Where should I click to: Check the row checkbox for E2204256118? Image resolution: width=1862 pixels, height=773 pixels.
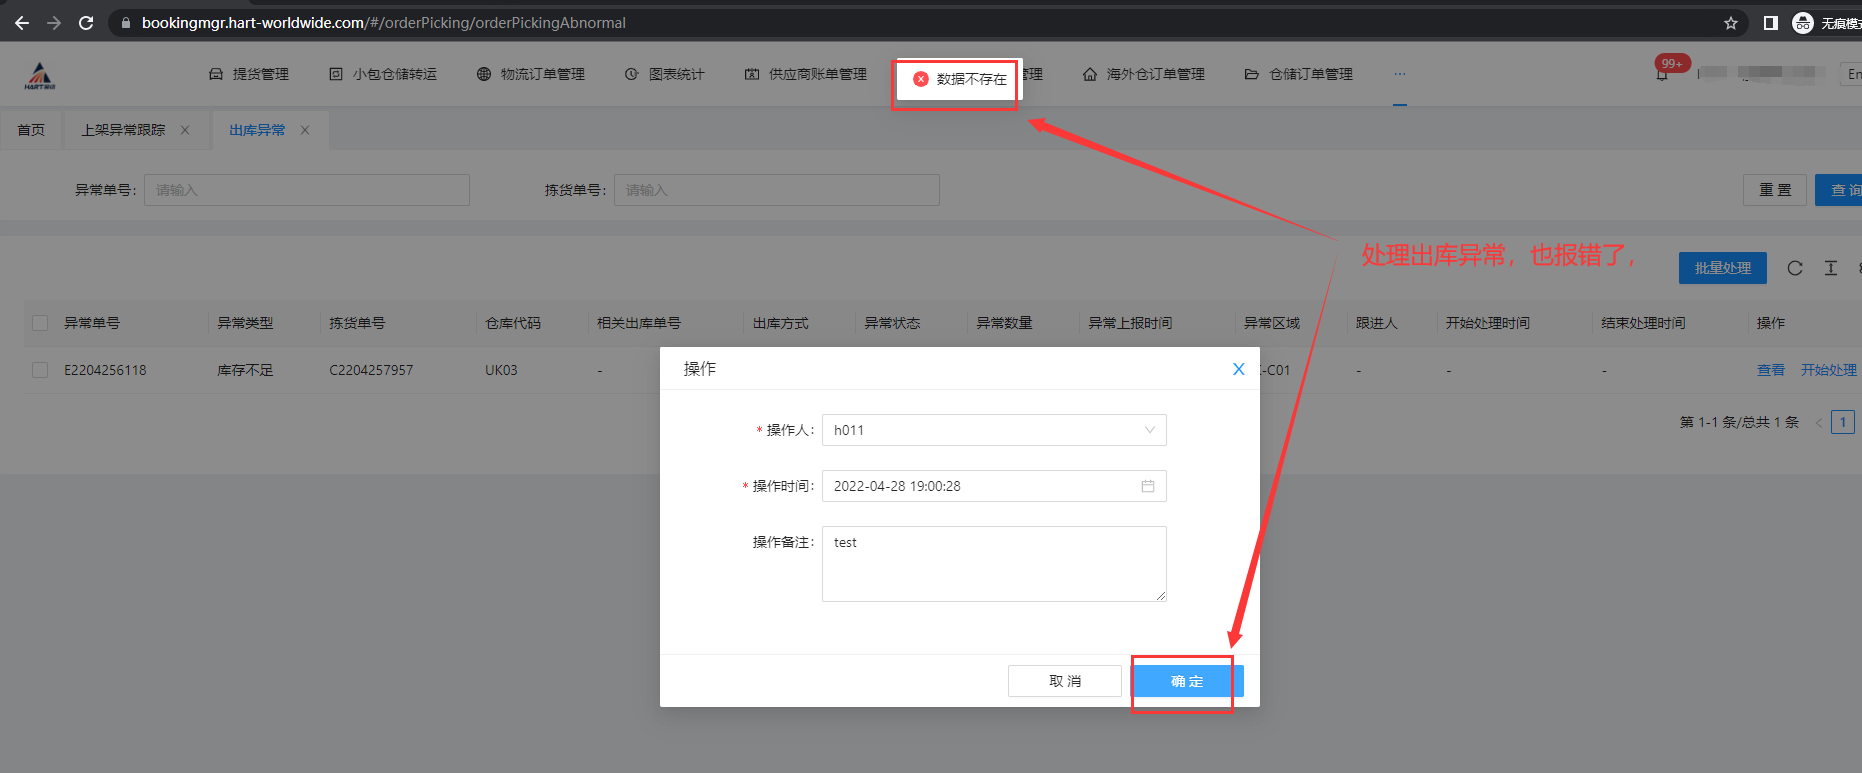tap(40, 370)
